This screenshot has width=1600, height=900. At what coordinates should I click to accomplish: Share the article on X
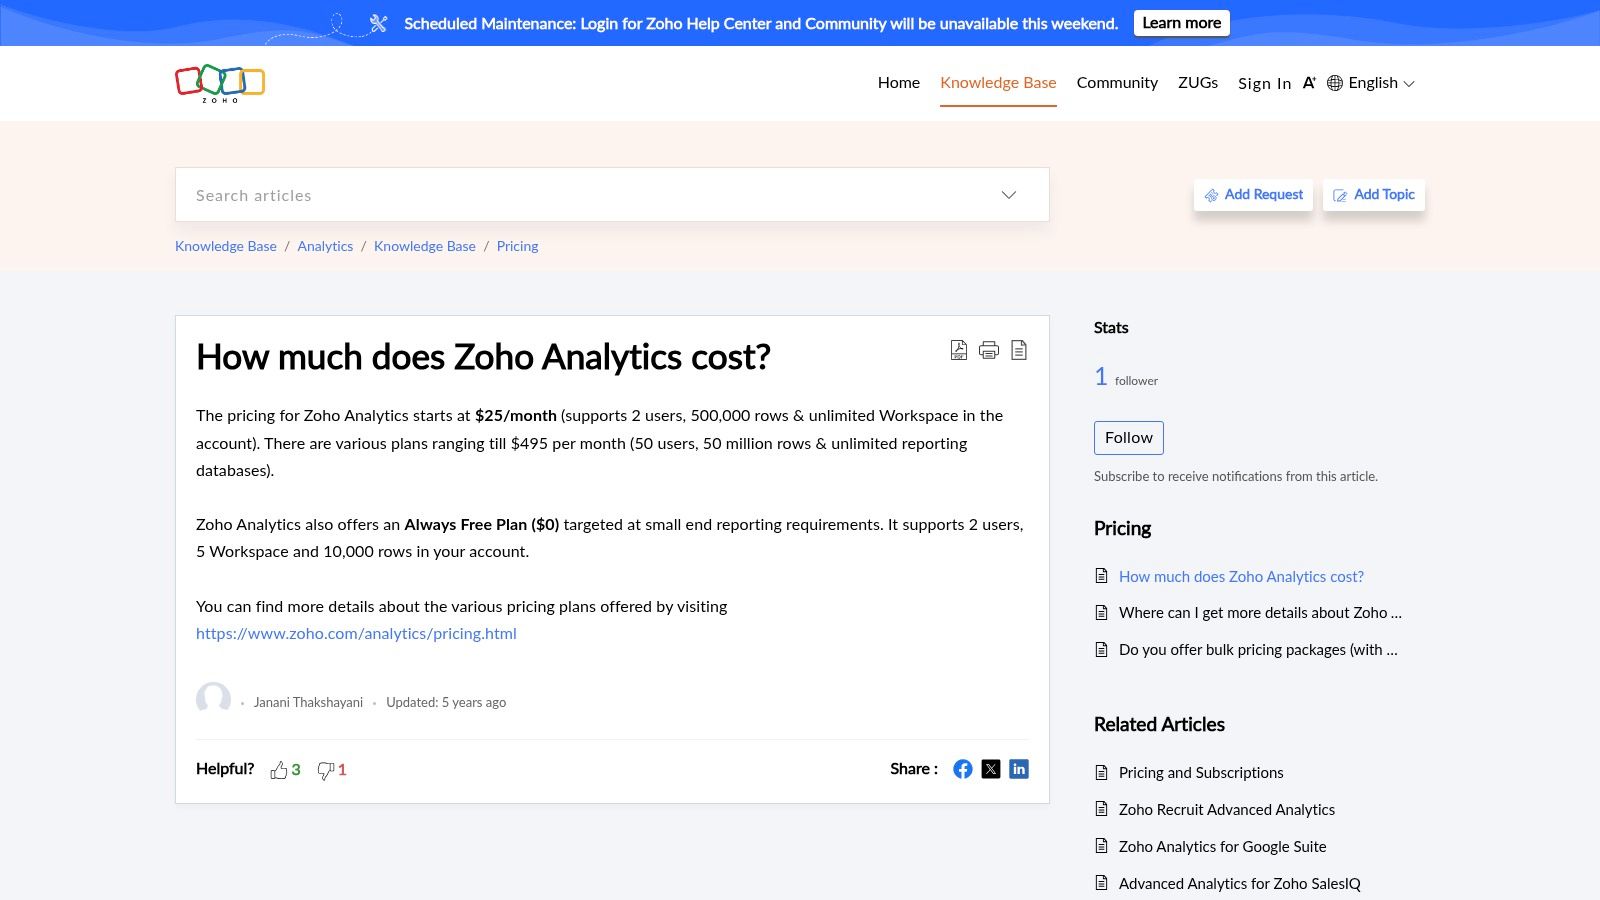coord(990,769)
